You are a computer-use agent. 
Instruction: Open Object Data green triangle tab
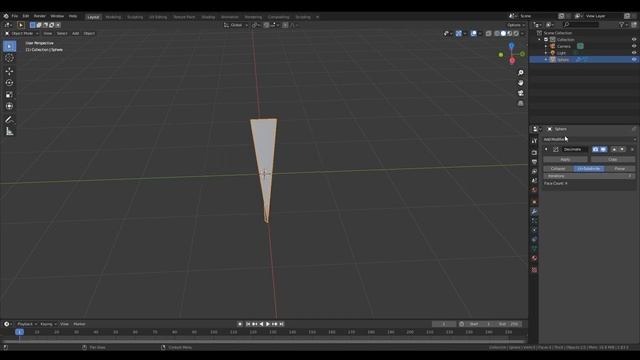click(x=534, y=249)
